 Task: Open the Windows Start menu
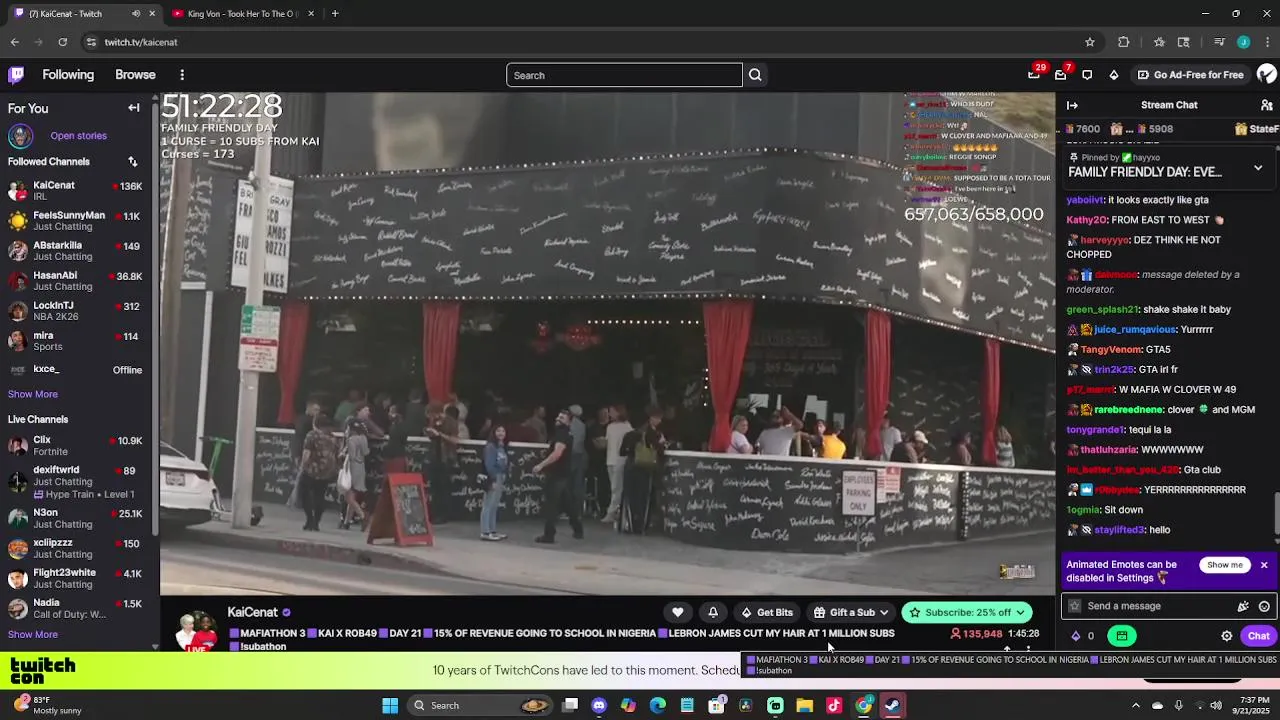click(x=390, y=706)
